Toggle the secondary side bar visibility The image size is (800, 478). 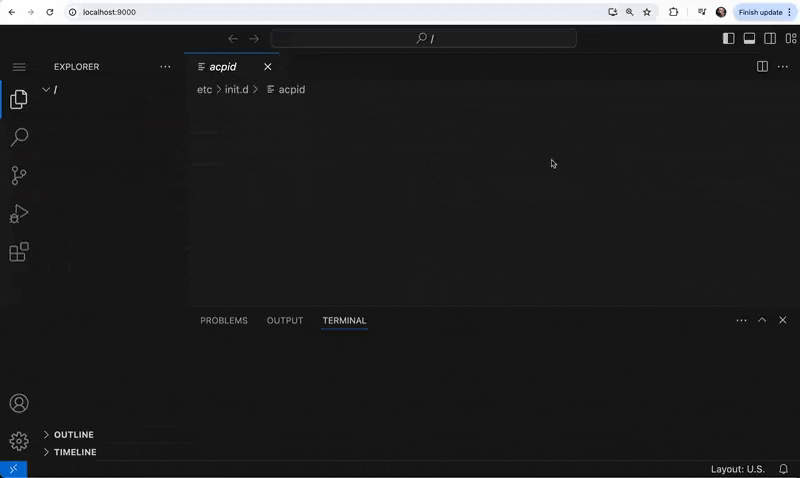tap(770, 39)
